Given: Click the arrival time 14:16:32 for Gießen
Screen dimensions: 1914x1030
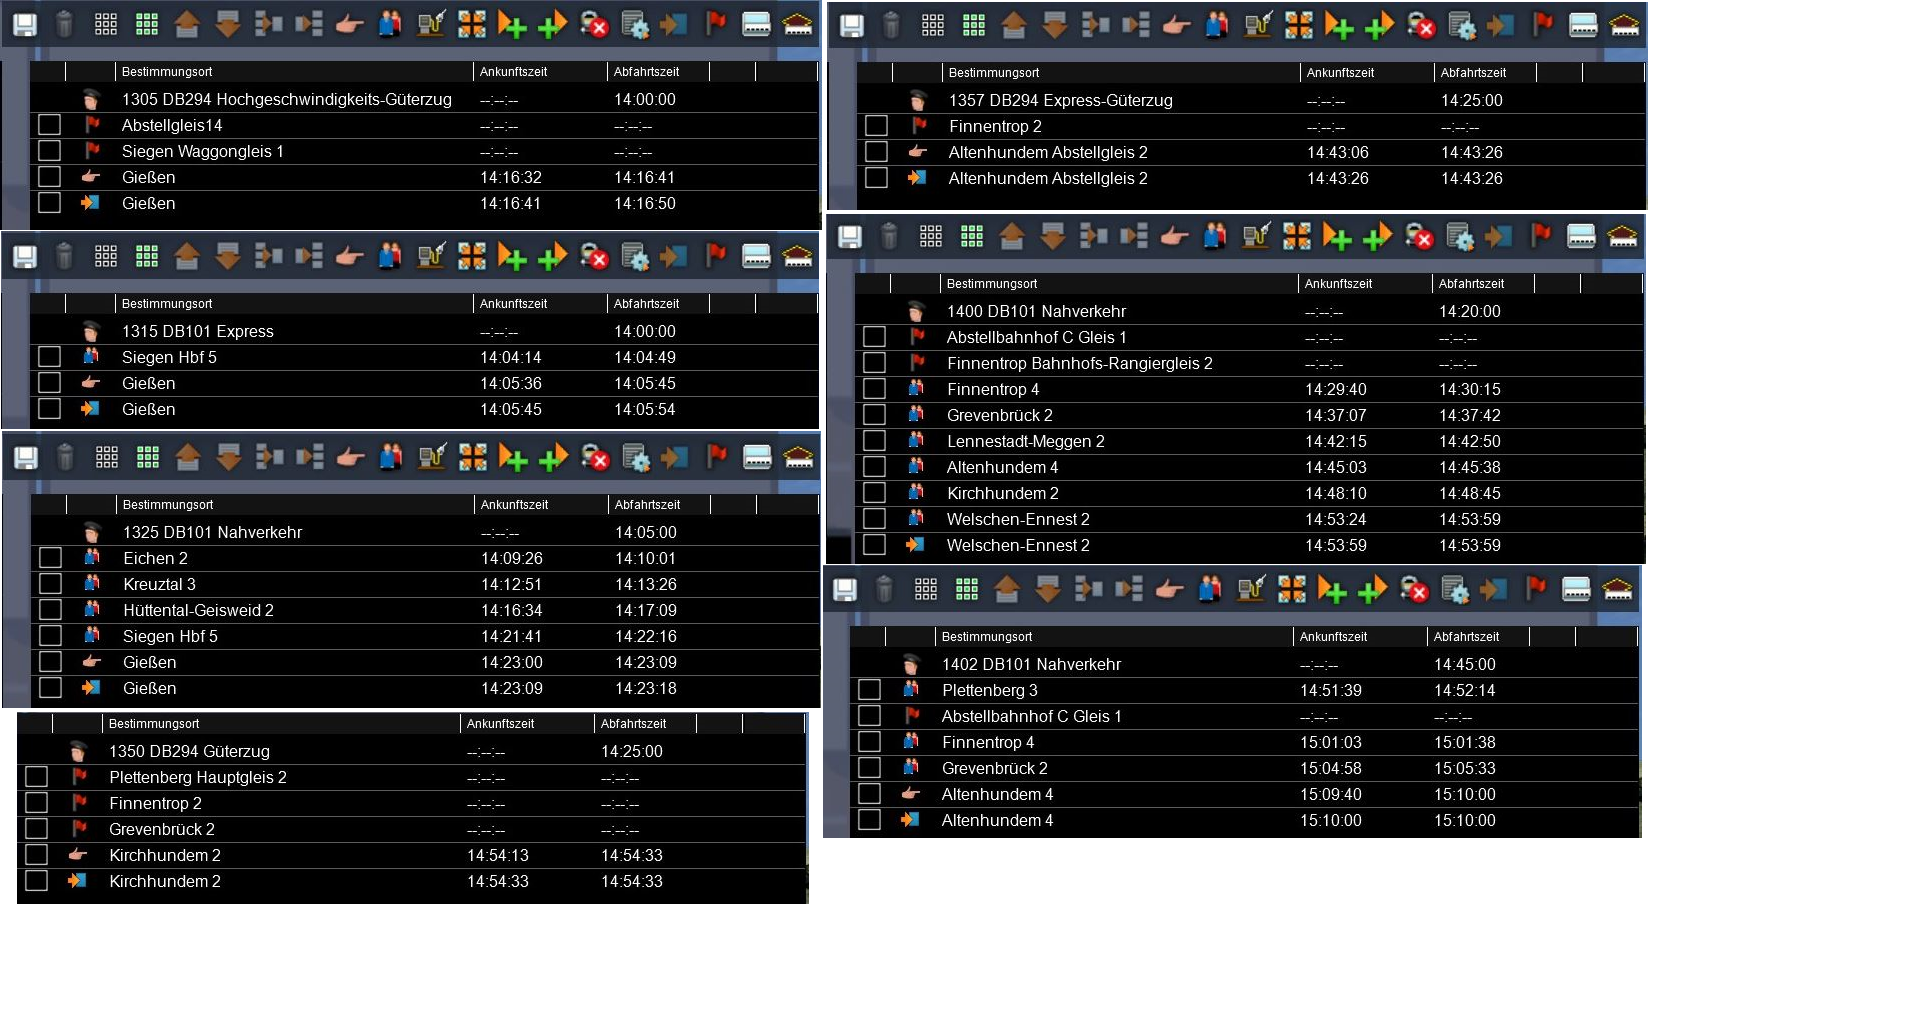Looking at the screenshot, I should click(511, 177).
